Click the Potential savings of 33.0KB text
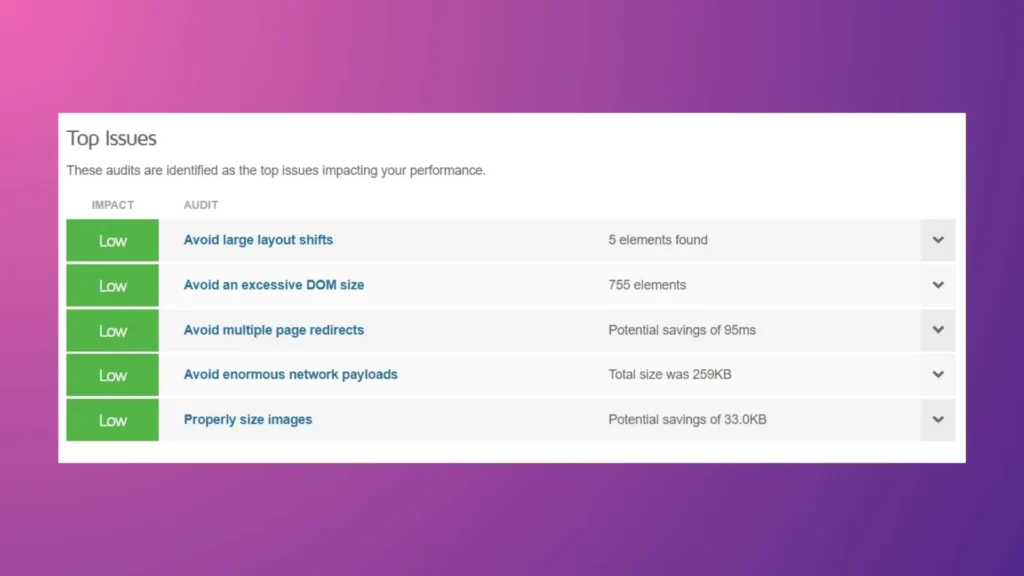Viewport: 1024px width, 576px height. (x=687, y=419)
